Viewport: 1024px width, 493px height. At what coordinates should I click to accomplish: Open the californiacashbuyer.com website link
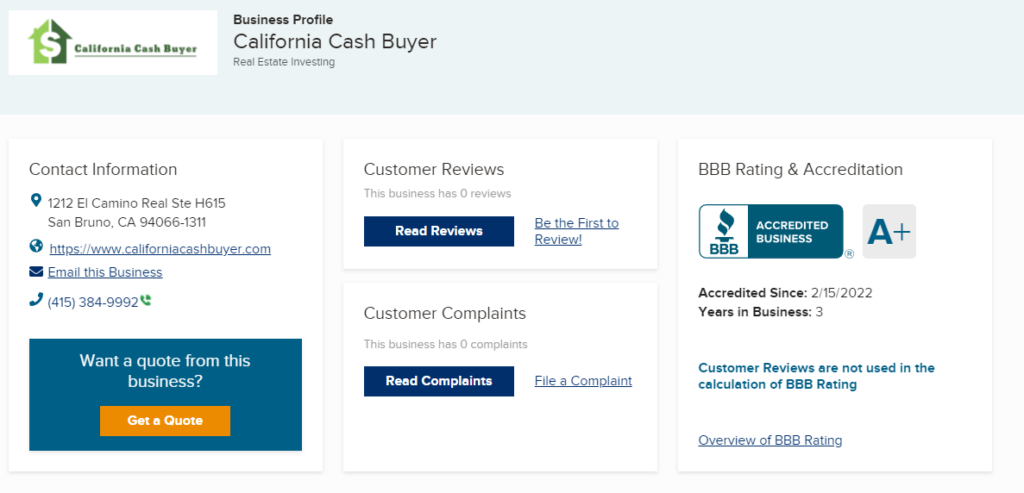coord(160,249)
